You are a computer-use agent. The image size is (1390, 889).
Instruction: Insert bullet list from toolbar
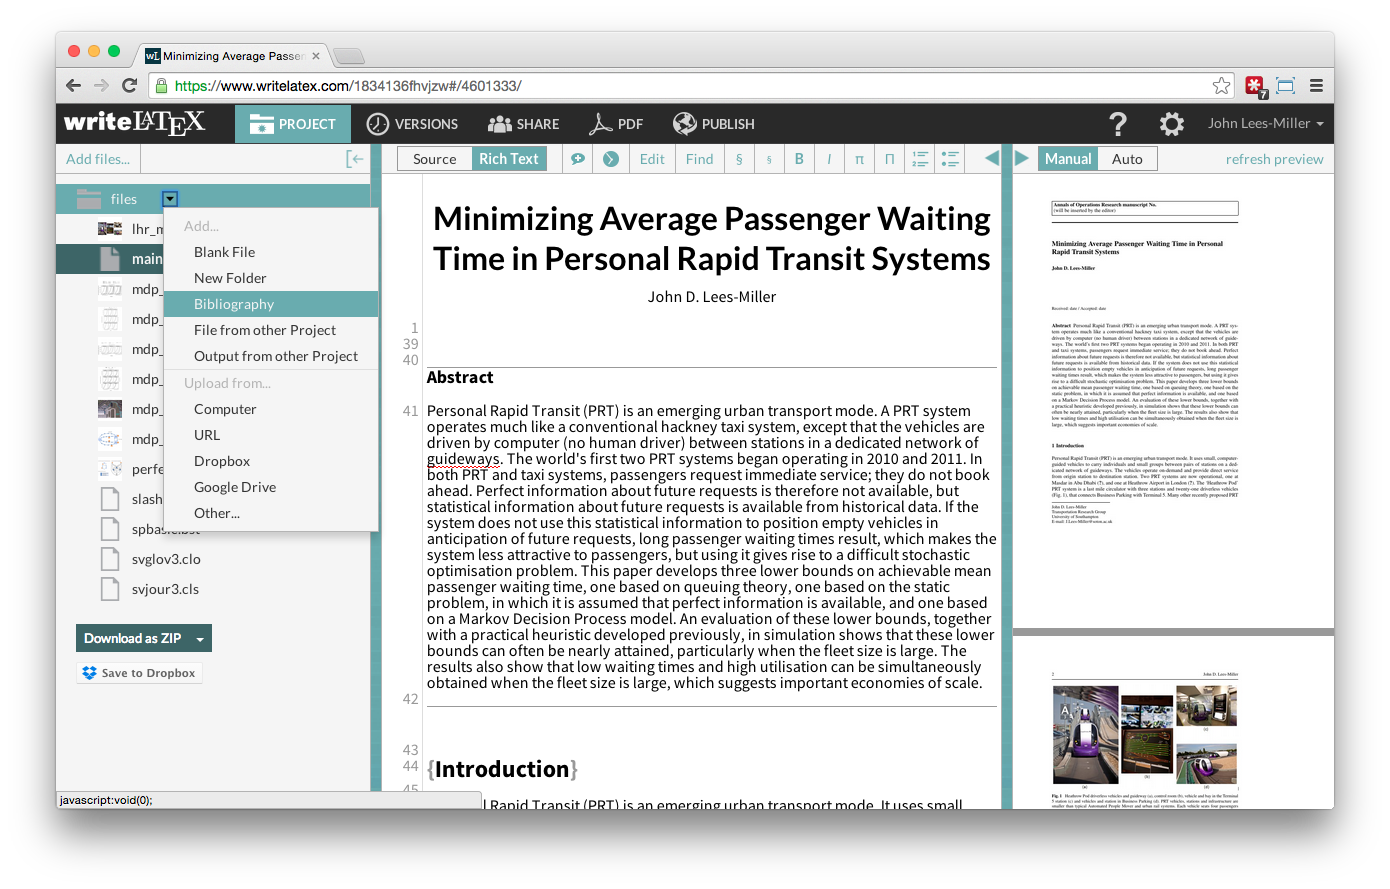[x=950, y=159]
